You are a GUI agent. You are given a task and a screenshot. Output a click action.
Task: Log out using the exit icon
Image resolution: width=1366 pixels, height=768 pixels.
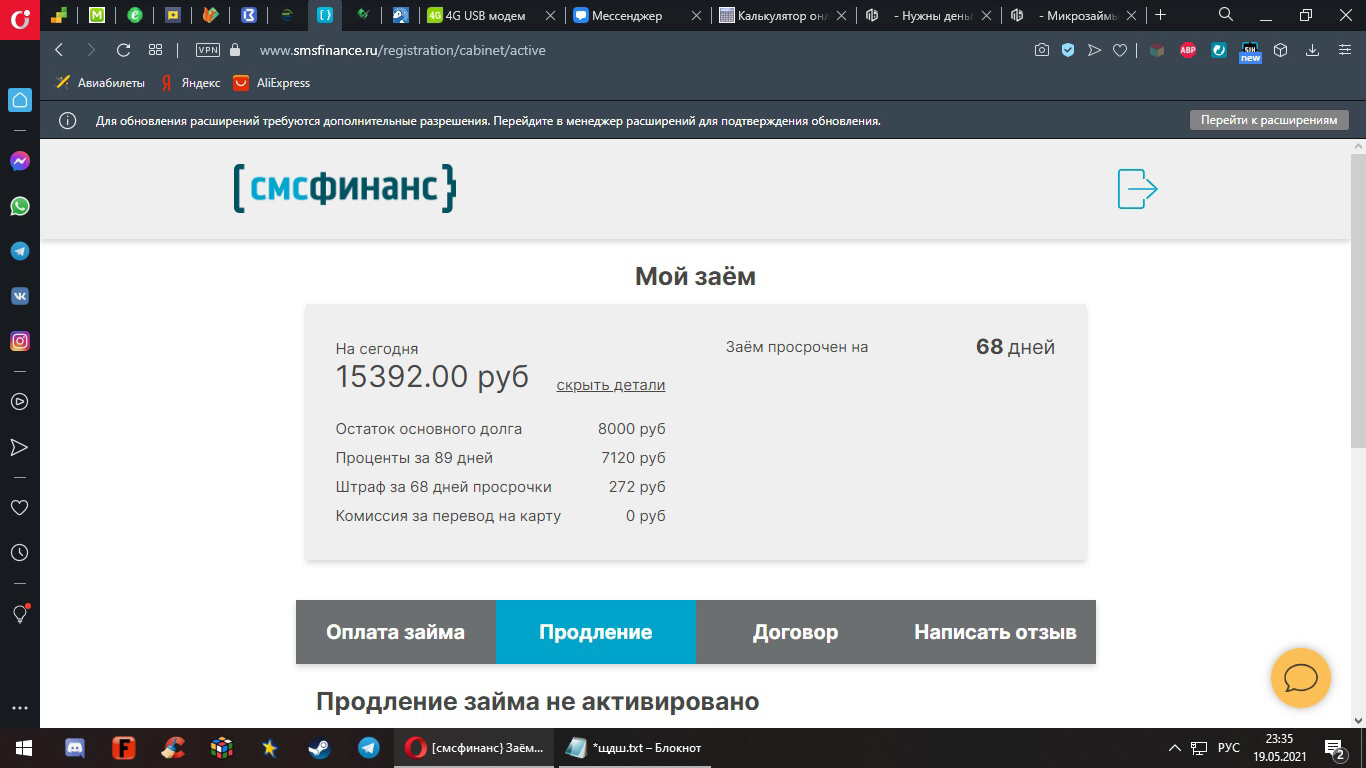[1137, 189]
